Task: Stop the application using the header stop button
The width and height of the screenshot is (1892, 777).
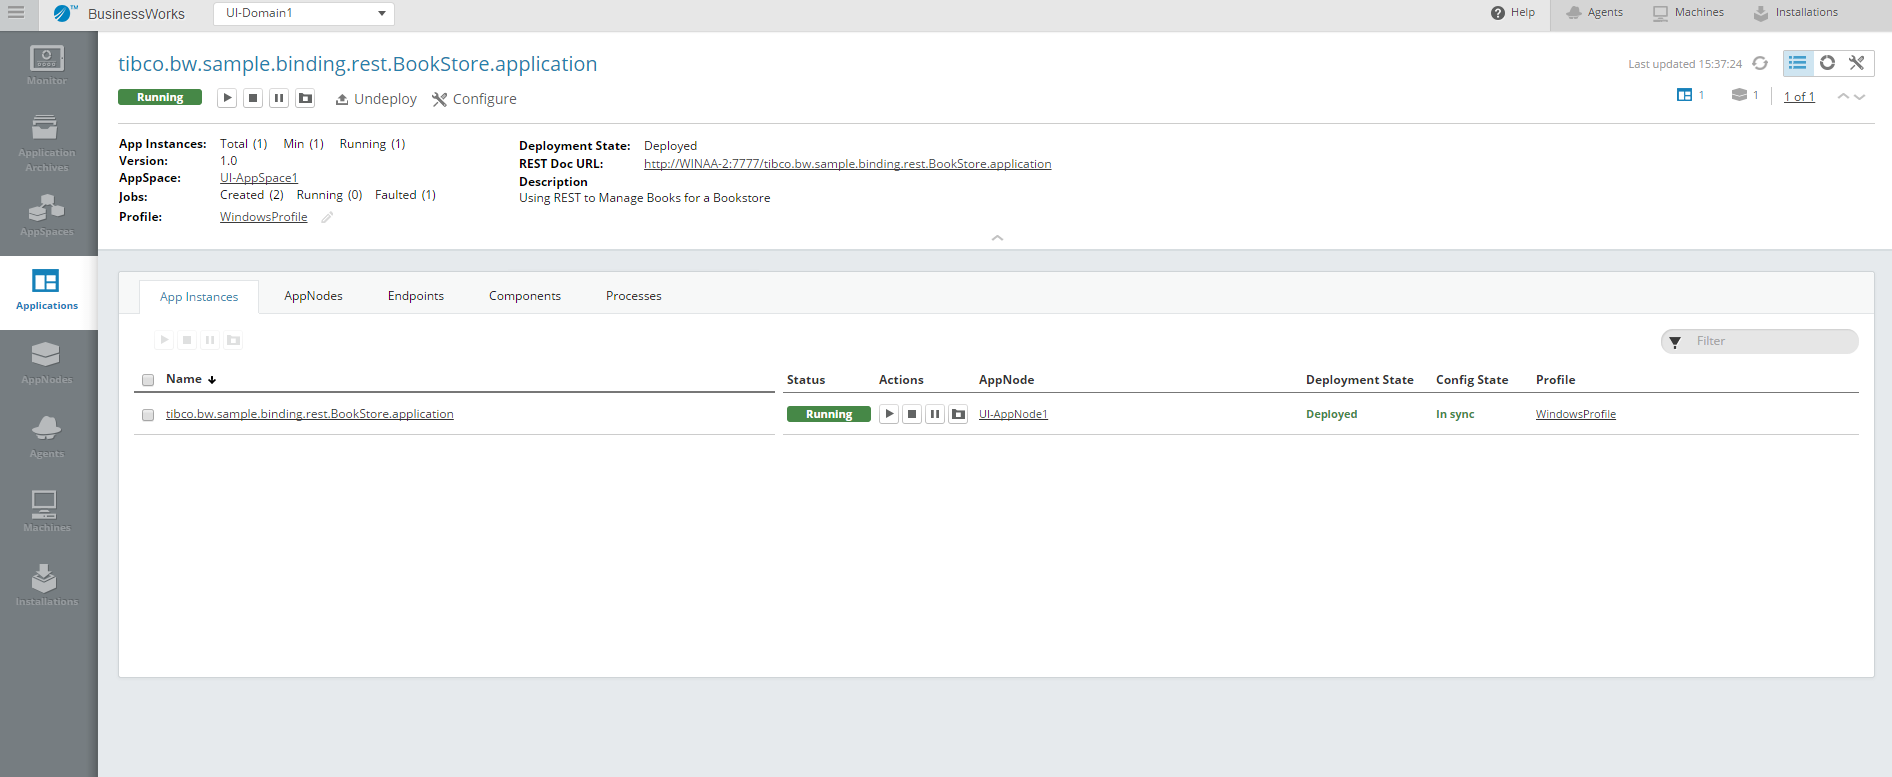Action: (253, 98)
